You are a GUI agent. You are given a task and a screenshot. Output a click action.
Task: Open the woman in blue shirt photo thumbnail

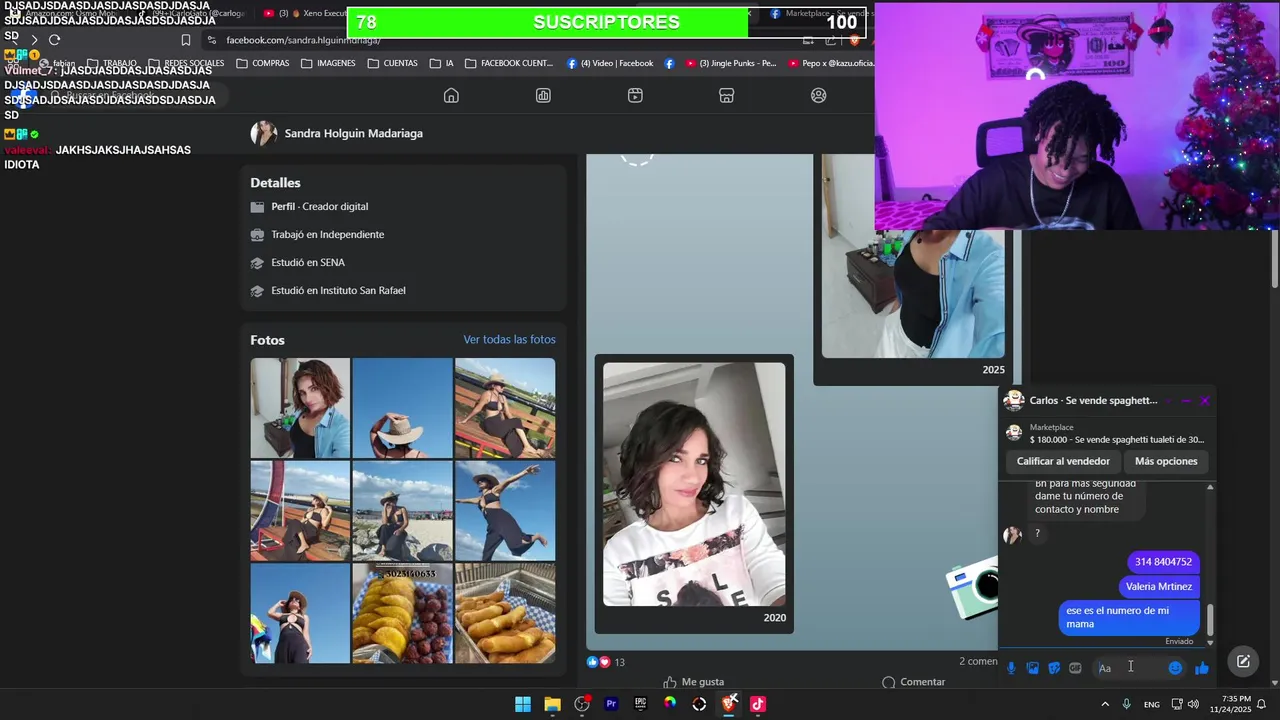point(300,408)
